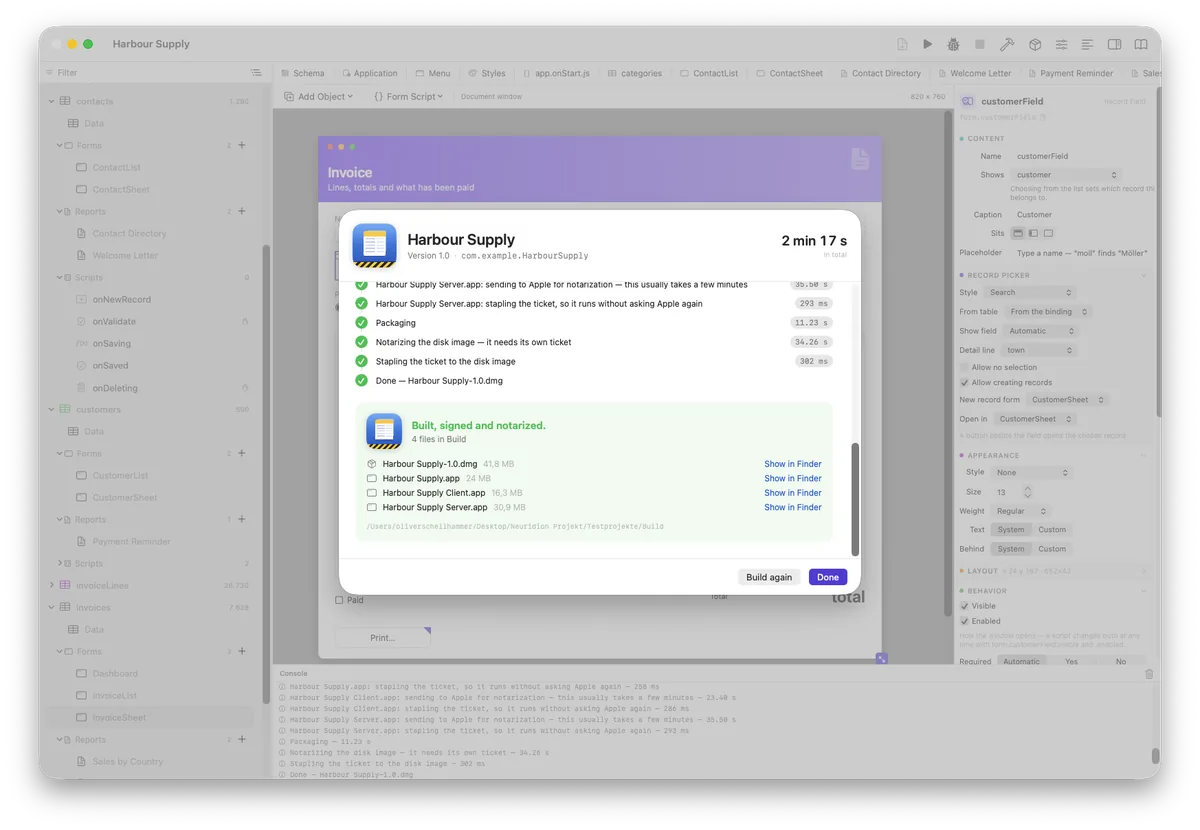Open the Detail line town dropdown
1200x830 pixels.
(1040, 350)
